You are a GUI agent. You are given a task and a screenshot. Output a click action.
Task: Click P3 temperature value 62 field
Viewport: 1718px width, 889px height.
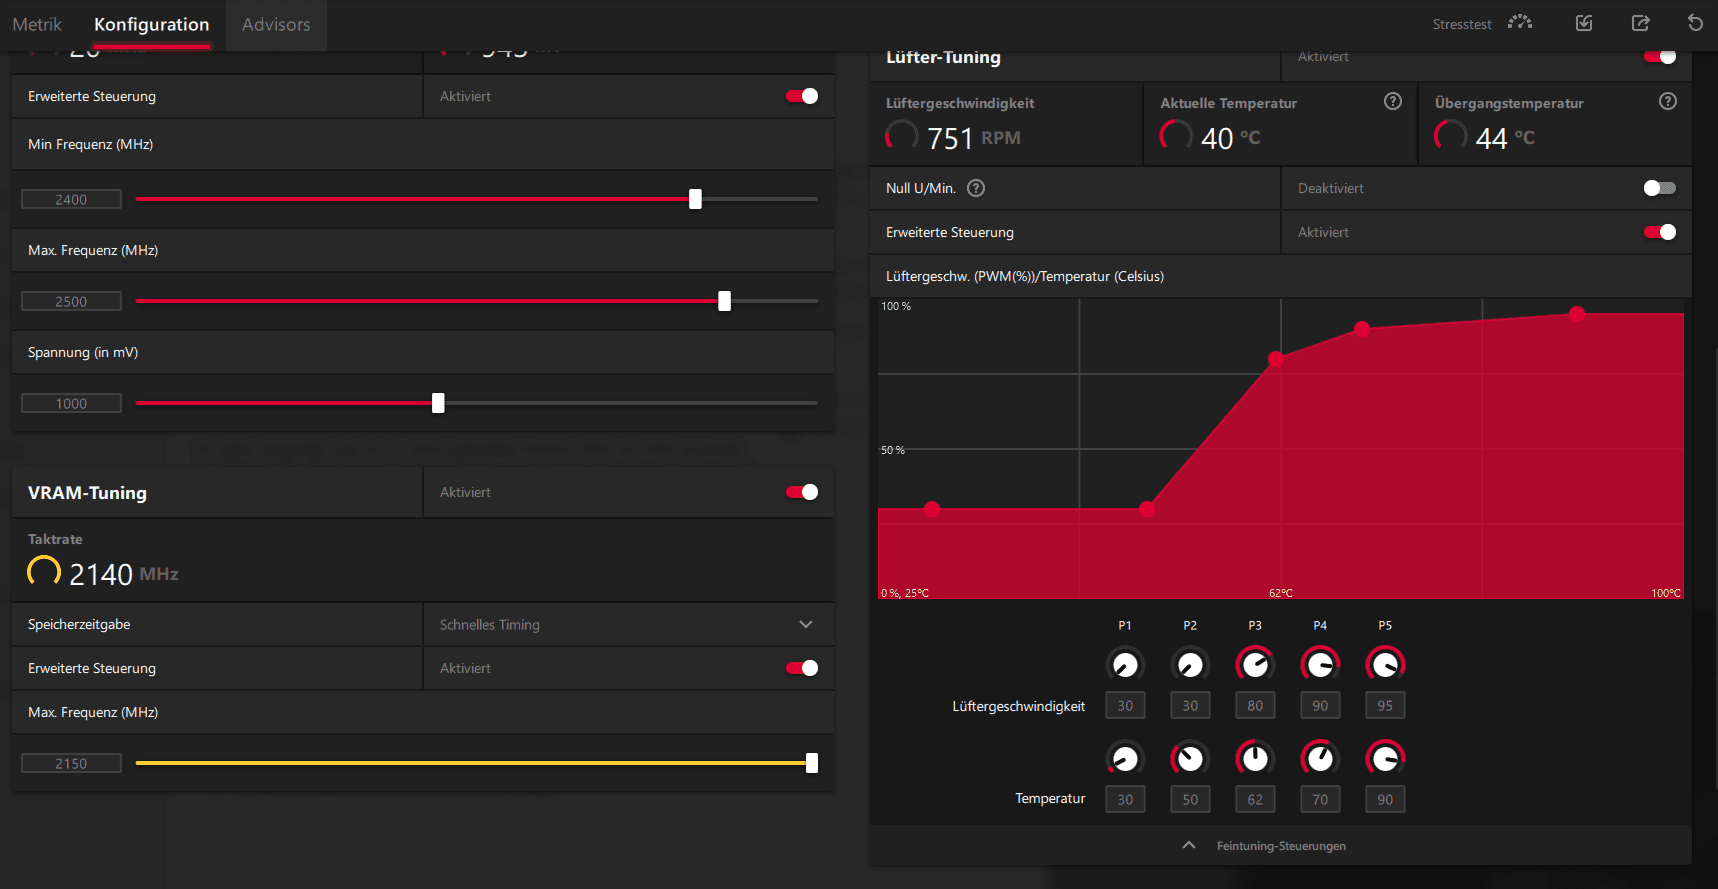[1255, 799]
